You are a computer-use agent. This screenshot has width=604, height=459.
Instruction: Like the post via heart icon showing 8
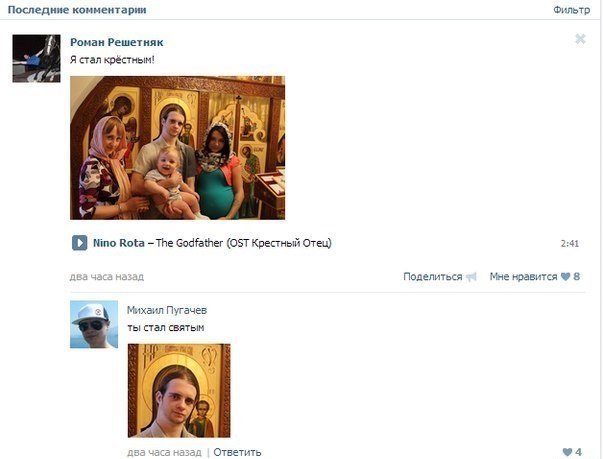point(565,276)
